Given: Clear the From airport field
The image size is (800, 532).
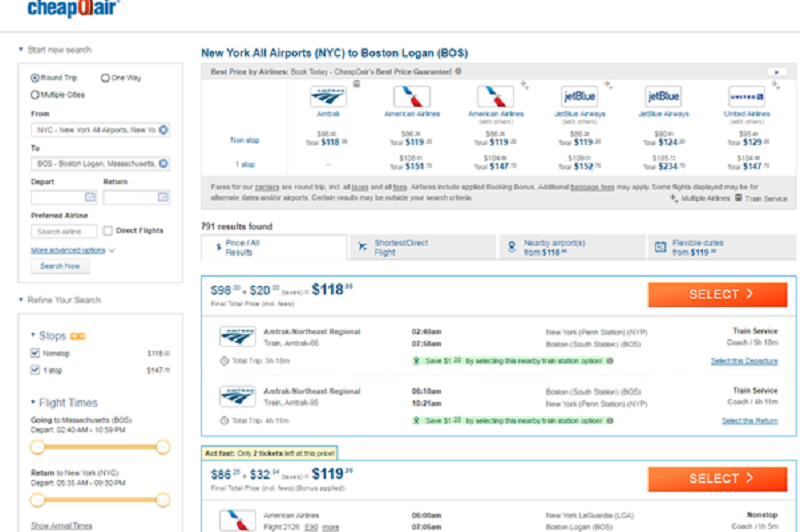Looking at the screenshot, I should 164,130.
